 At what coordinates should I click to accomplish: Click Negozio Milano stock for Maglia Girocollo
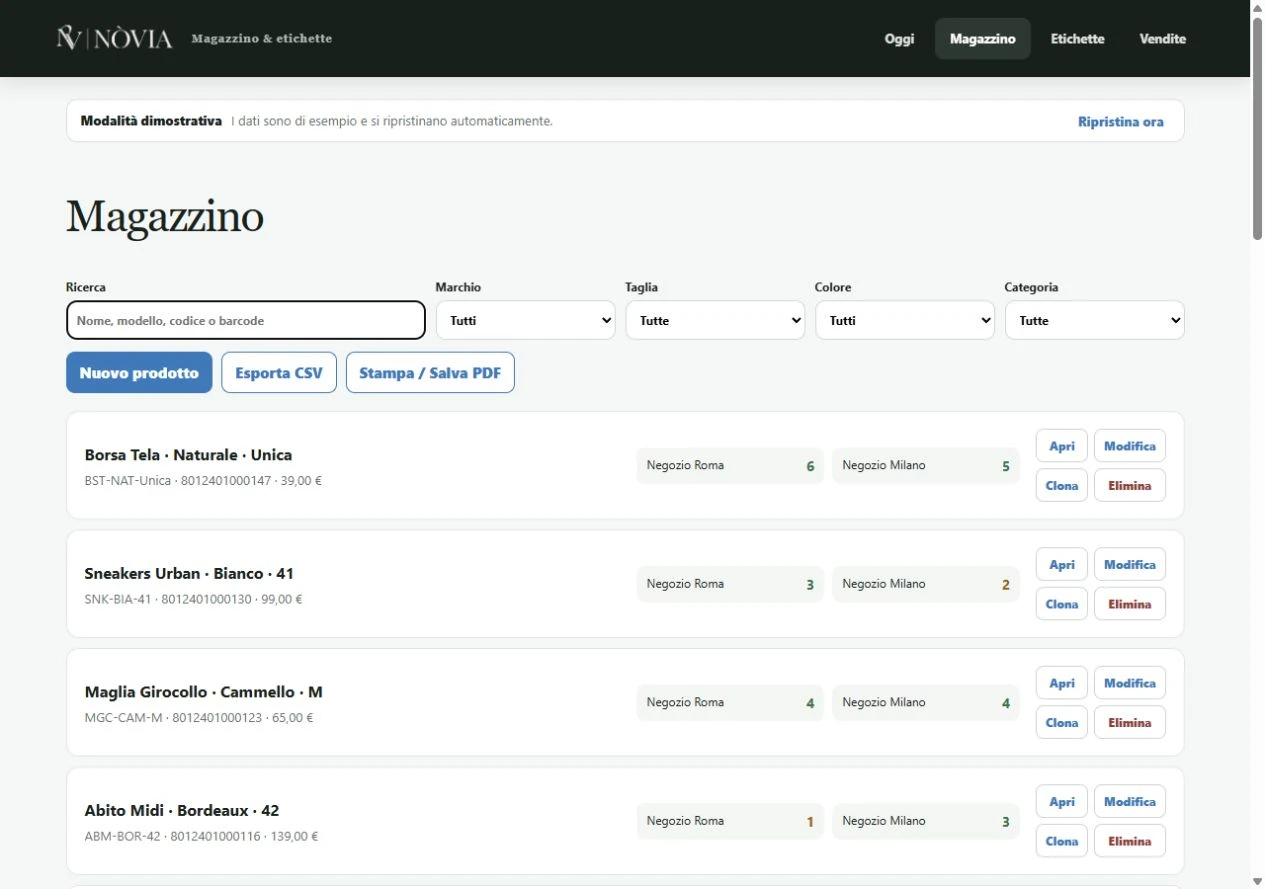(926, 703)
